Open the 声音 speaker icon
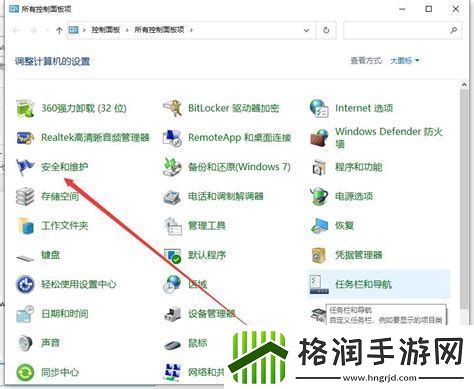 tap(25, 343)
